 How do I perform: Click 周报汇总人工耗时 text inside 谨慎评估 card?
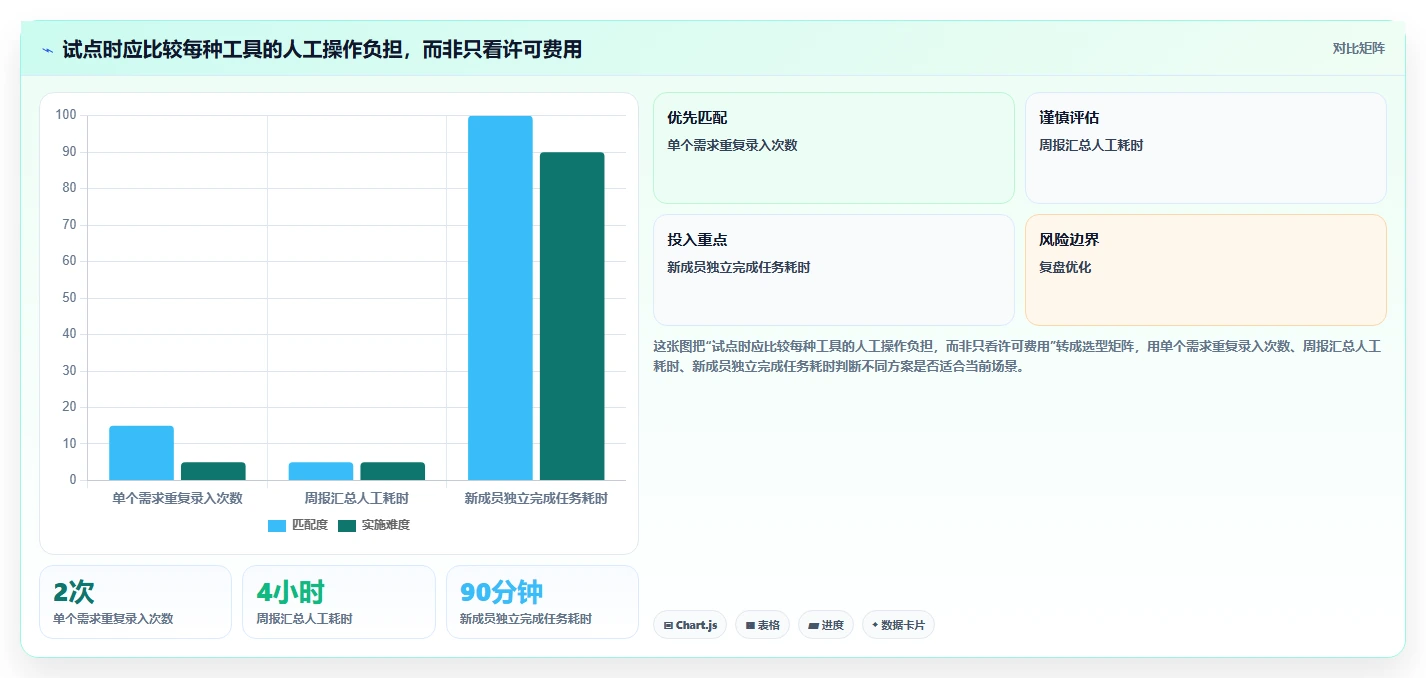point(1091,145)
